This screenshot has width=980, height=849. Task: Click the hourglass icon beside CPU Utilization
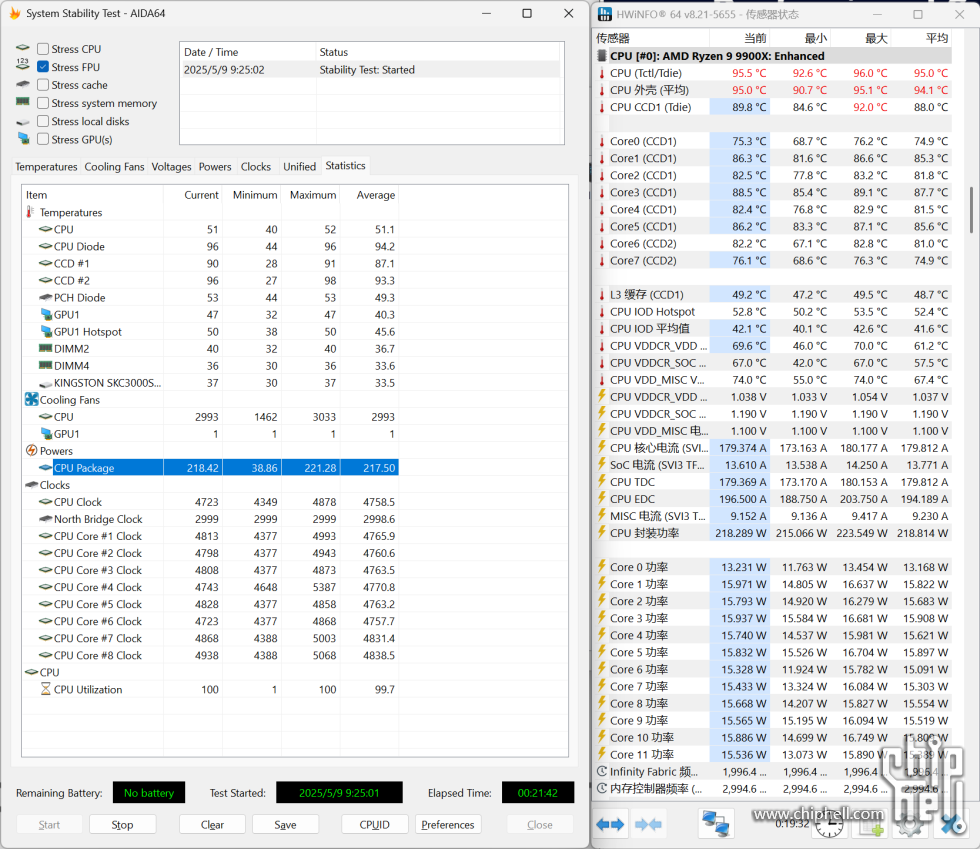pyautogui.click(x=46, y=689)
